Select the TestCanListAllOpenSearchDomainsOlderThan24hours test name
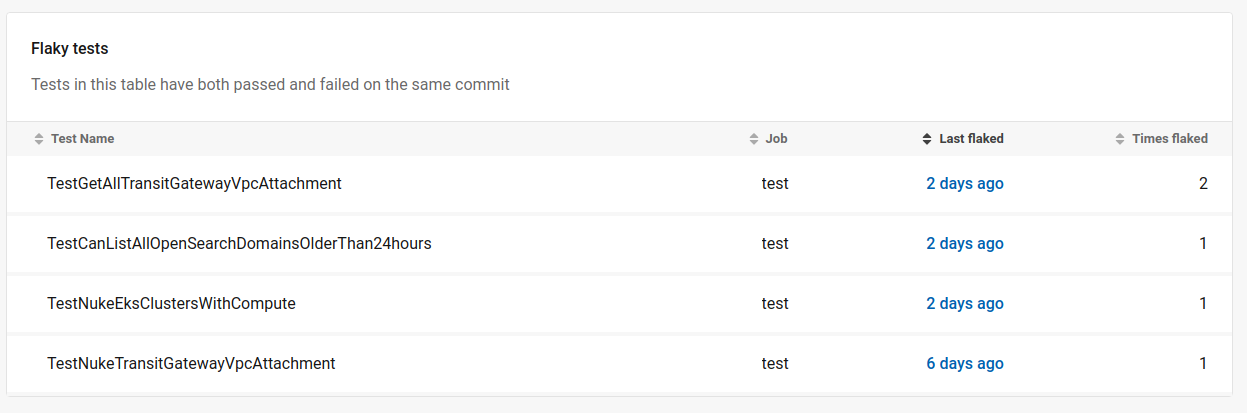This screenshot has height=413, width=1247. tap(239, 244)
